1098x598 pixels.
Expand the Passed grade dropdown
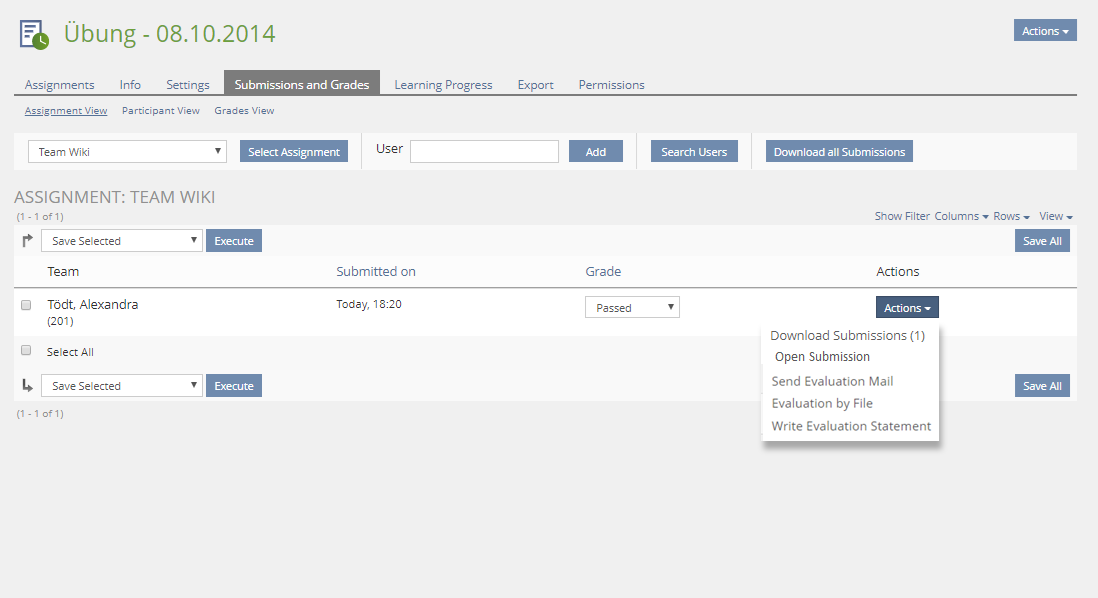coord(632,307)
